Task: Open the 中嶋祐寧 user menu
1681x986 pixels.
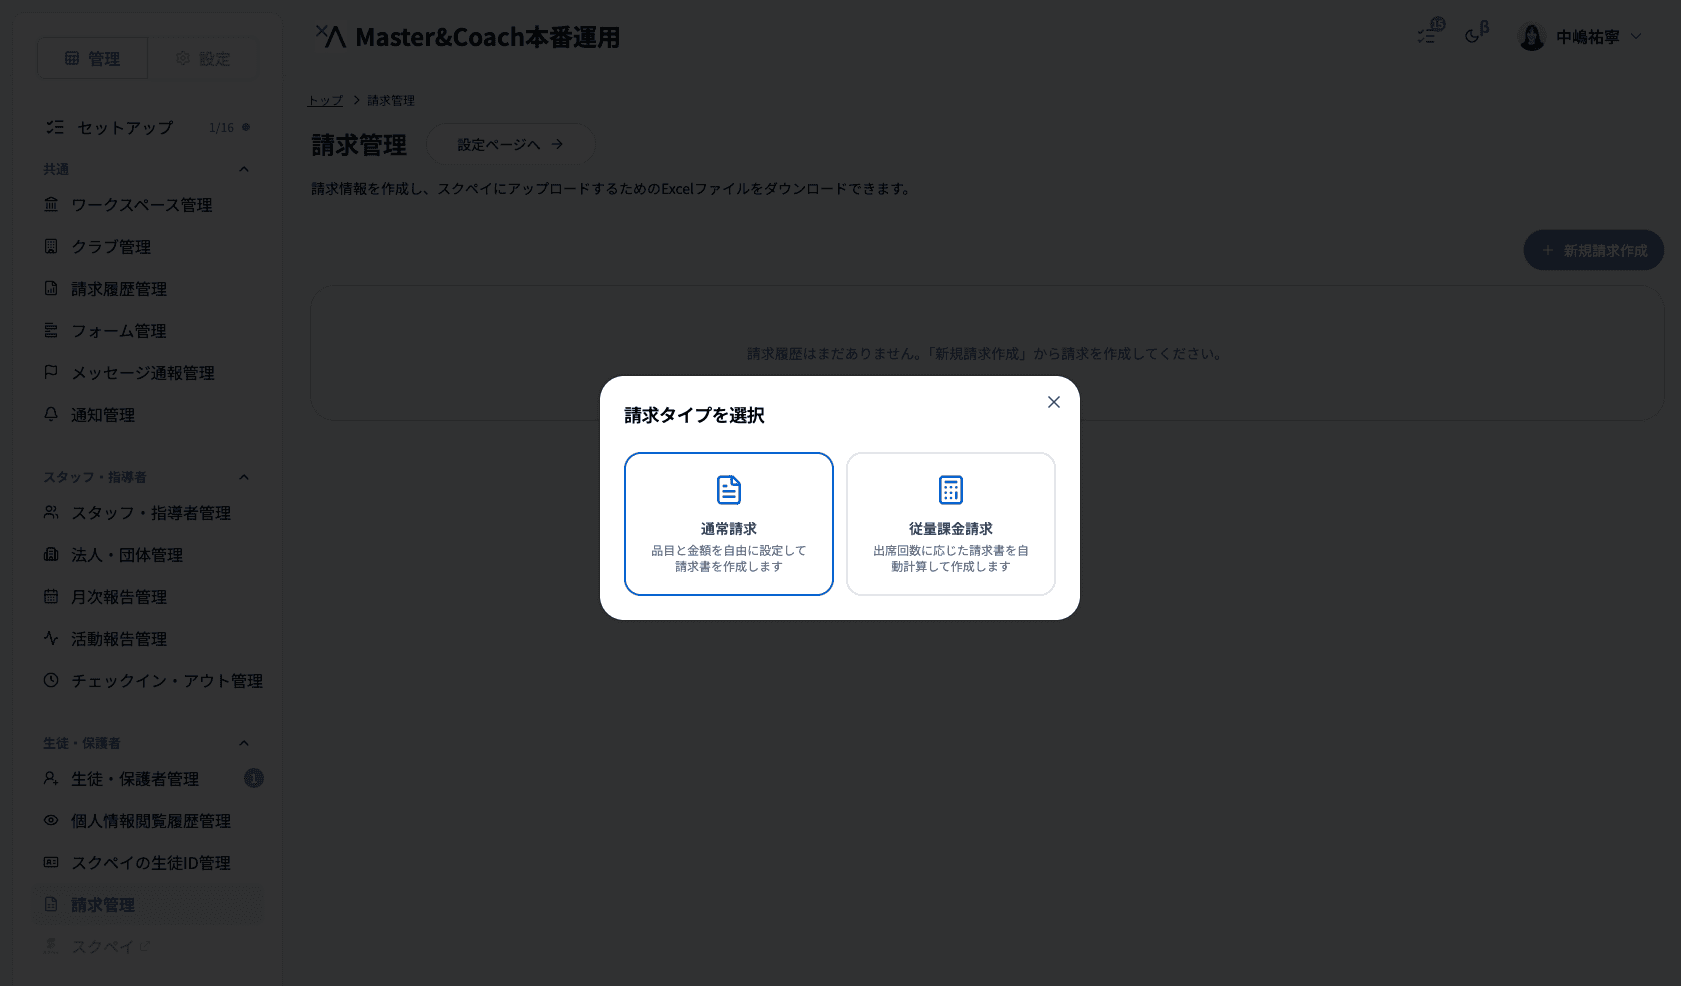Action: pyautogui.click(x=1580, y=37)
